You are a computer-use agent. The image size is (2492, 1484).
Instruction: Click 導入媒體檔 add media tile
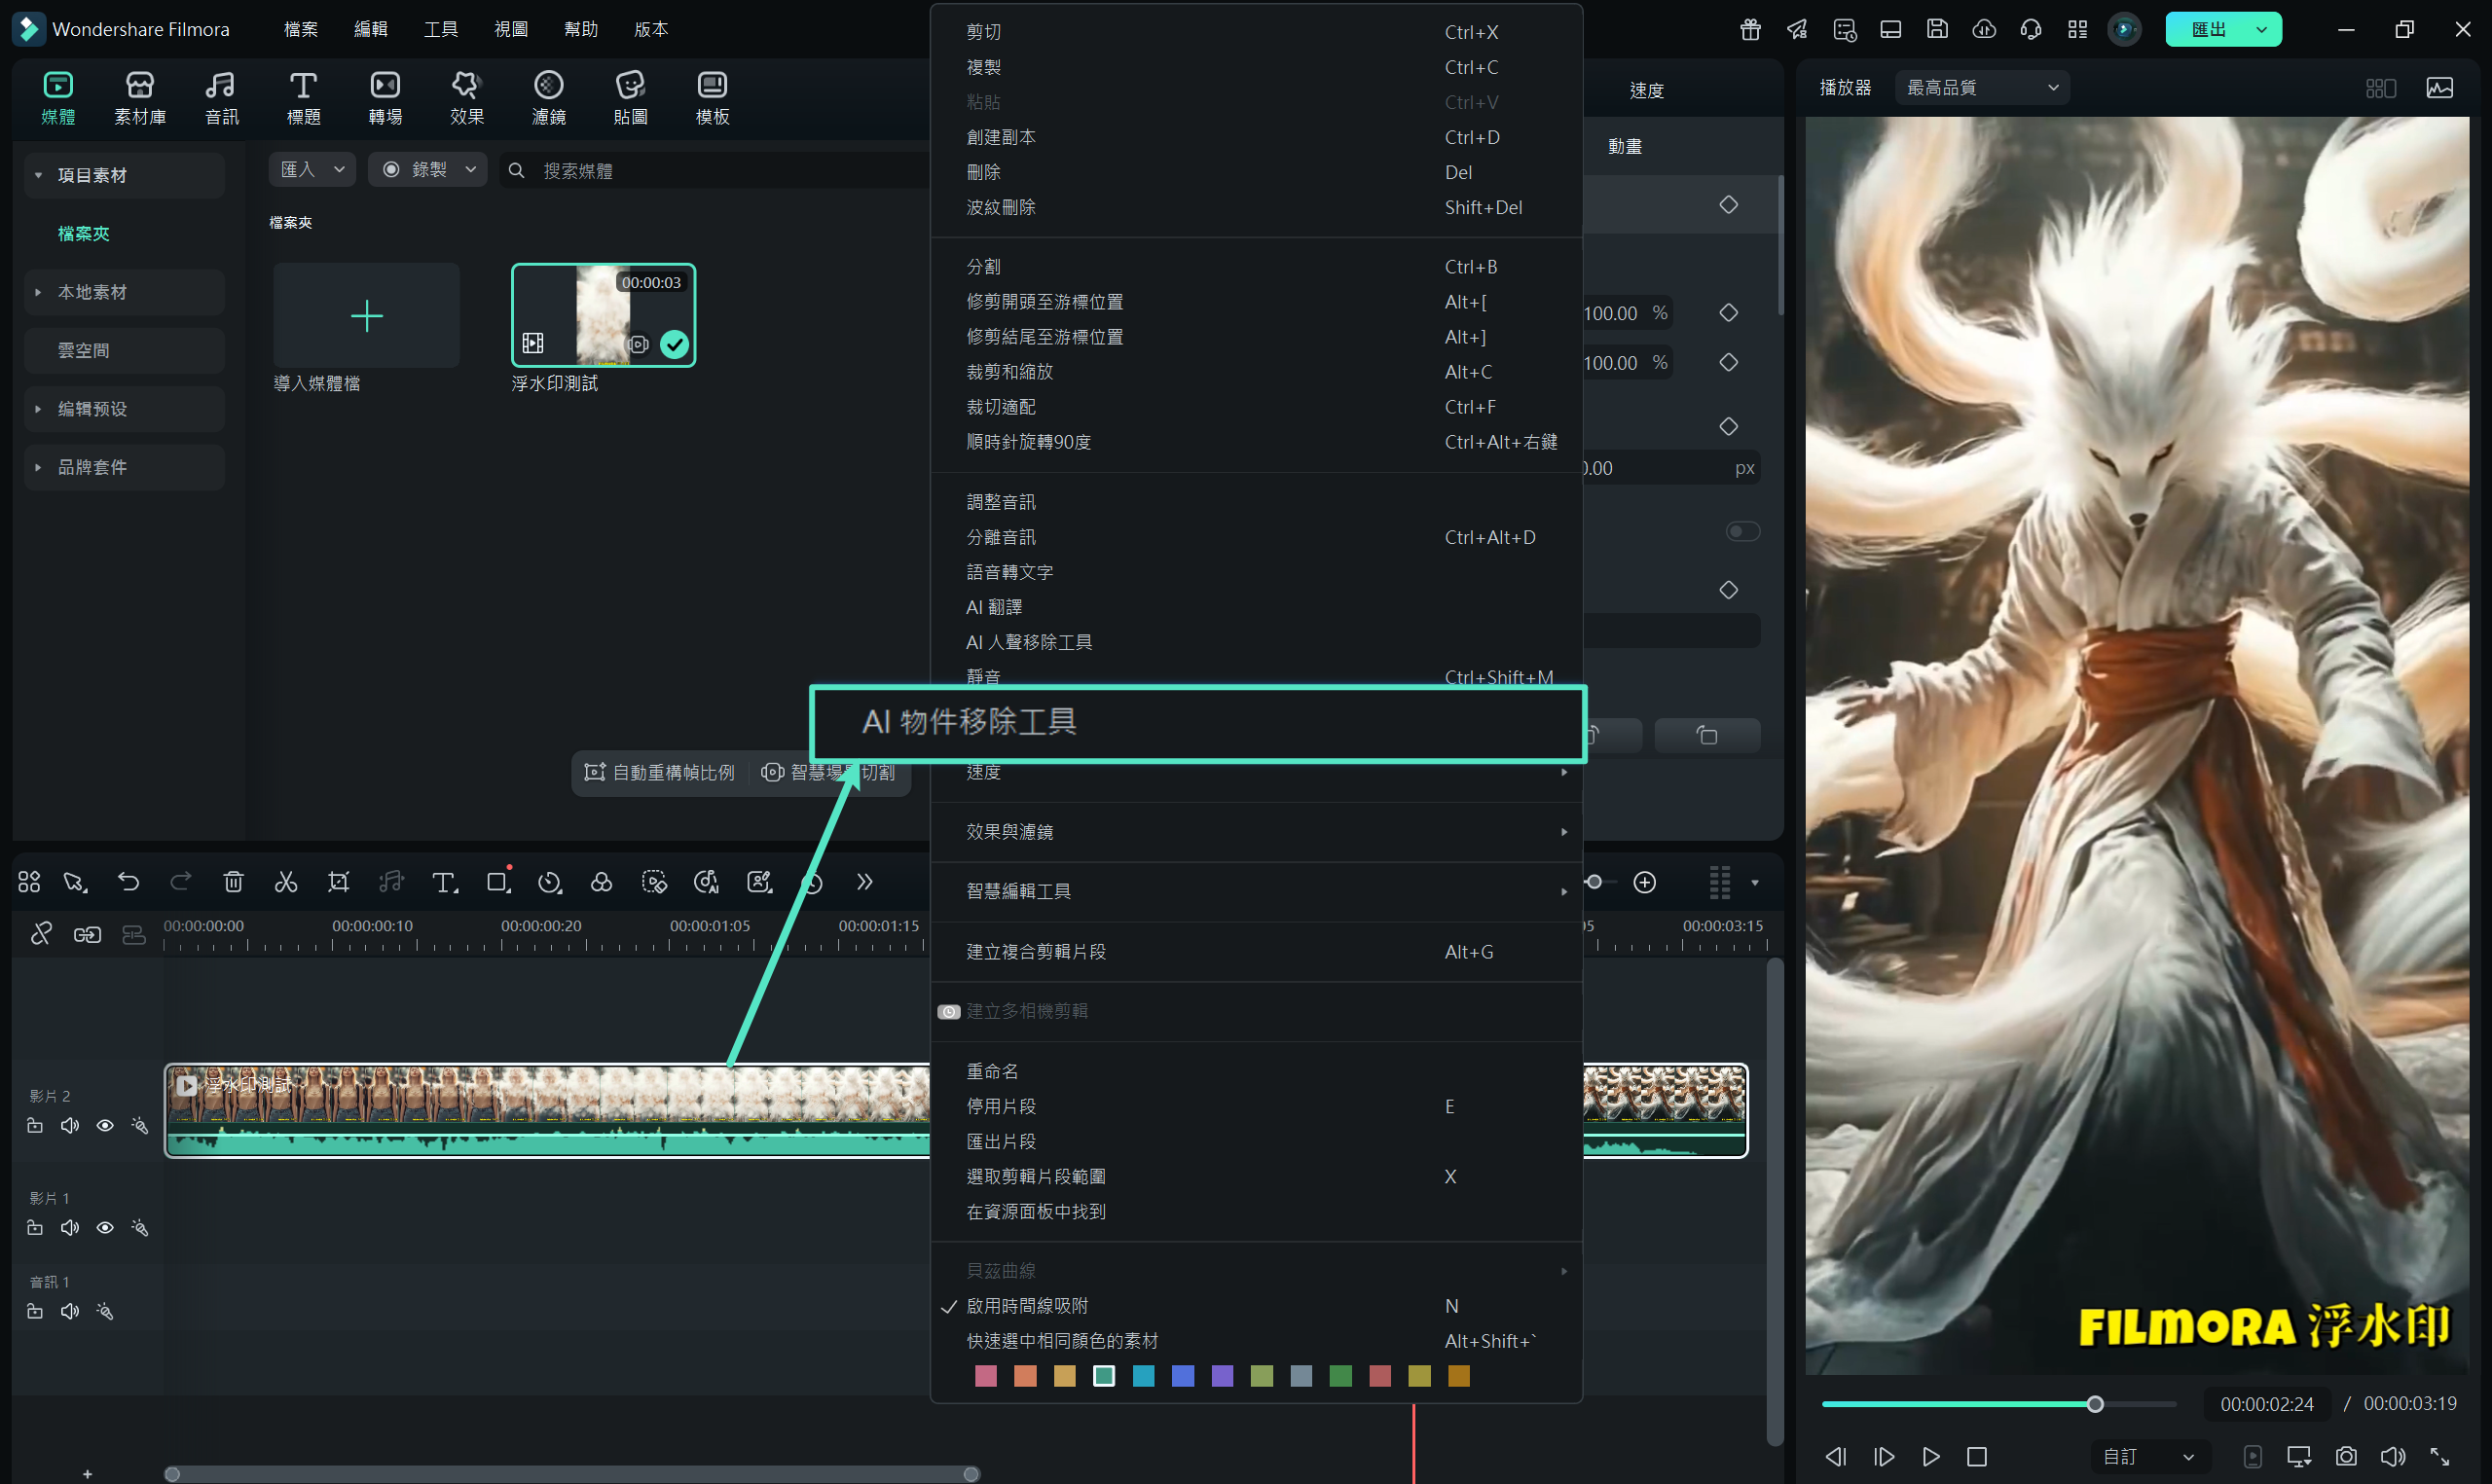[x=366, y=316]
